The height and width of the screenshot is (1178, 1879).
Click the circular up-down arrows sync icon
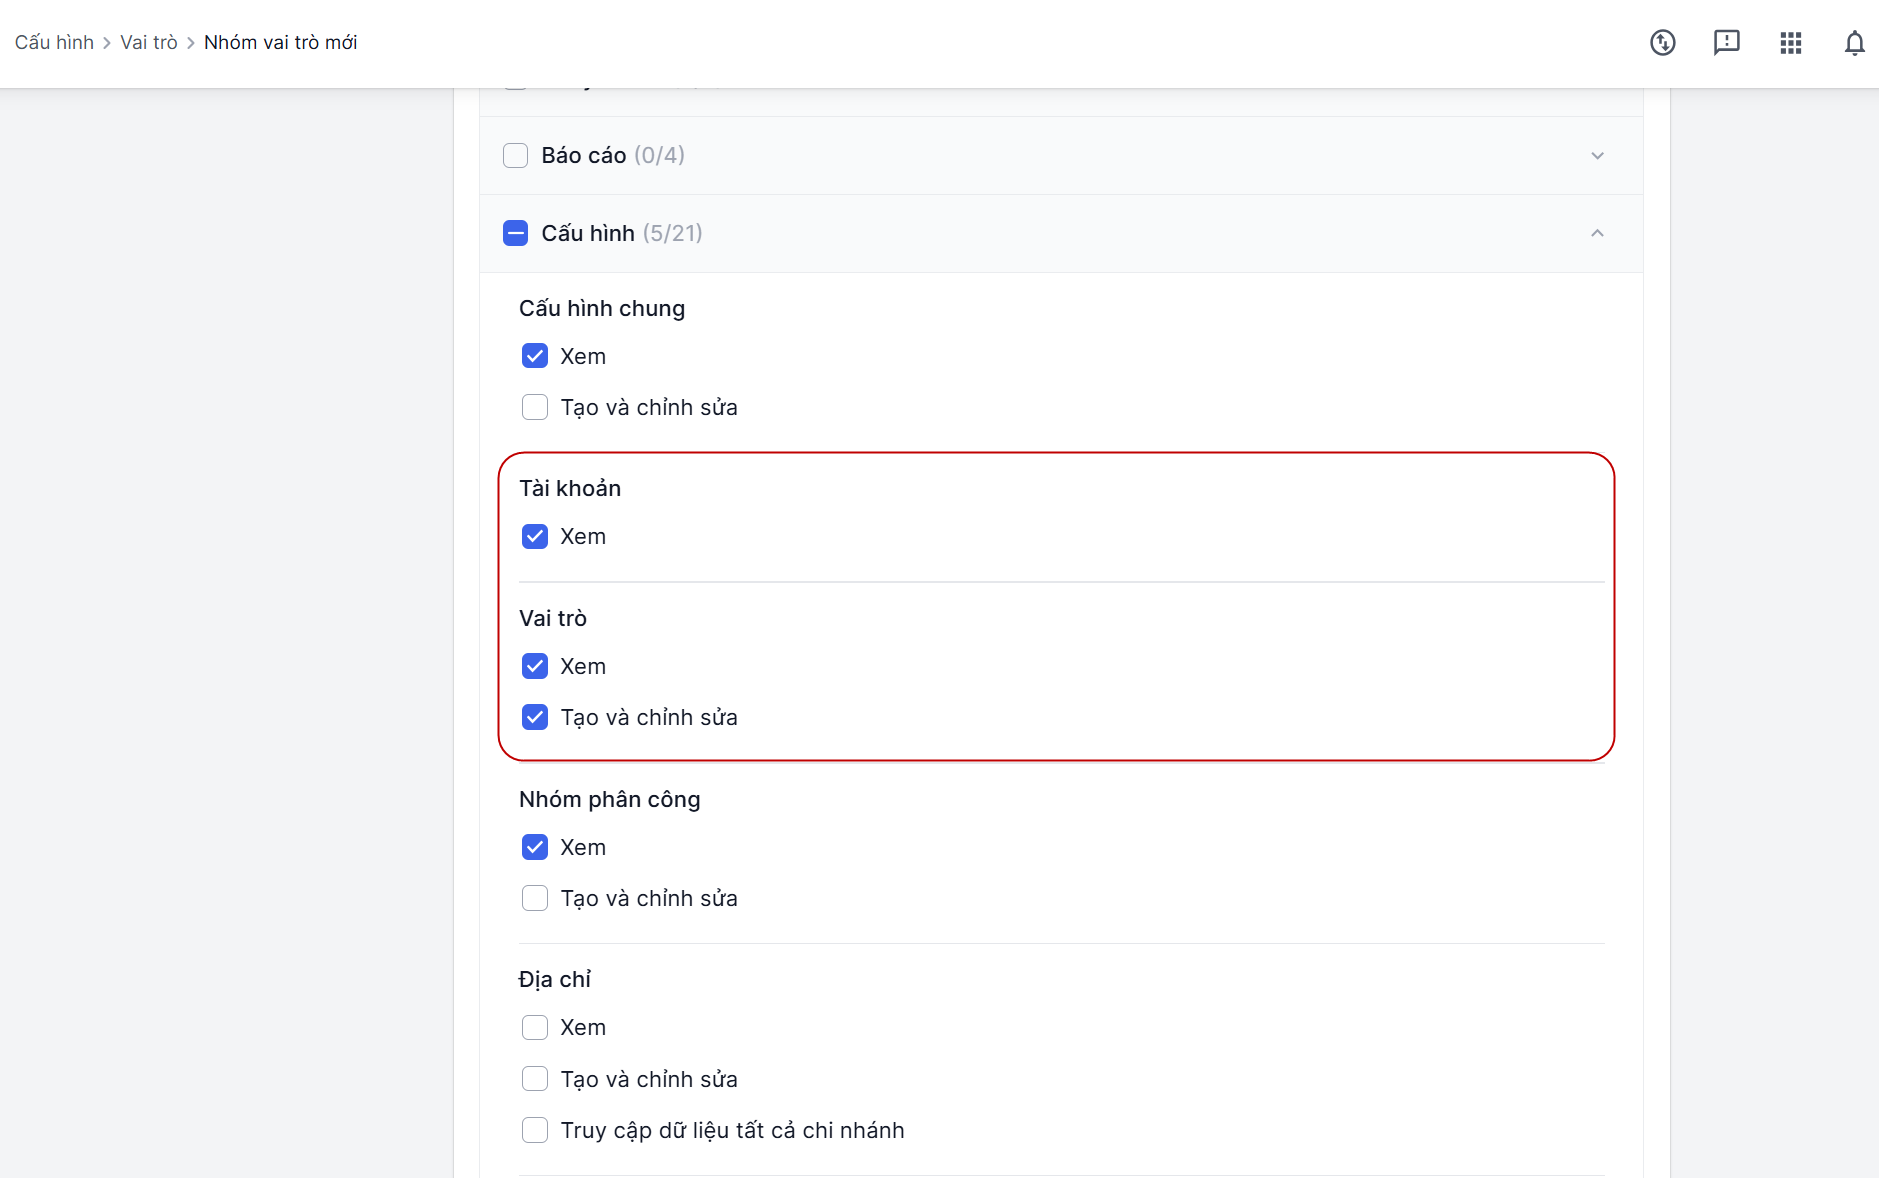(1662, 43)
